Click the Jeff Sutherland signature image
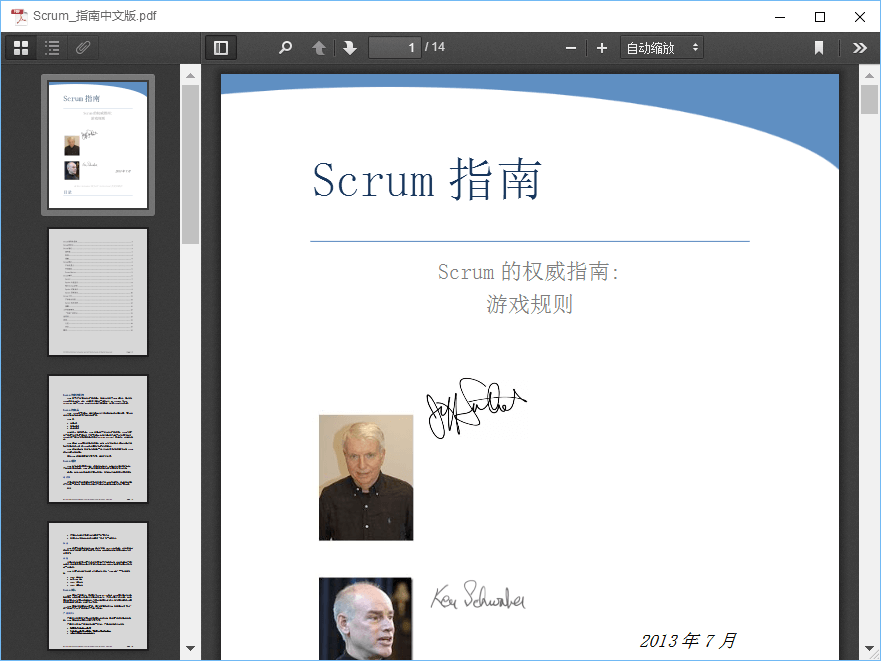Viewport: 881px width, 661px height. tap(476, 409)
